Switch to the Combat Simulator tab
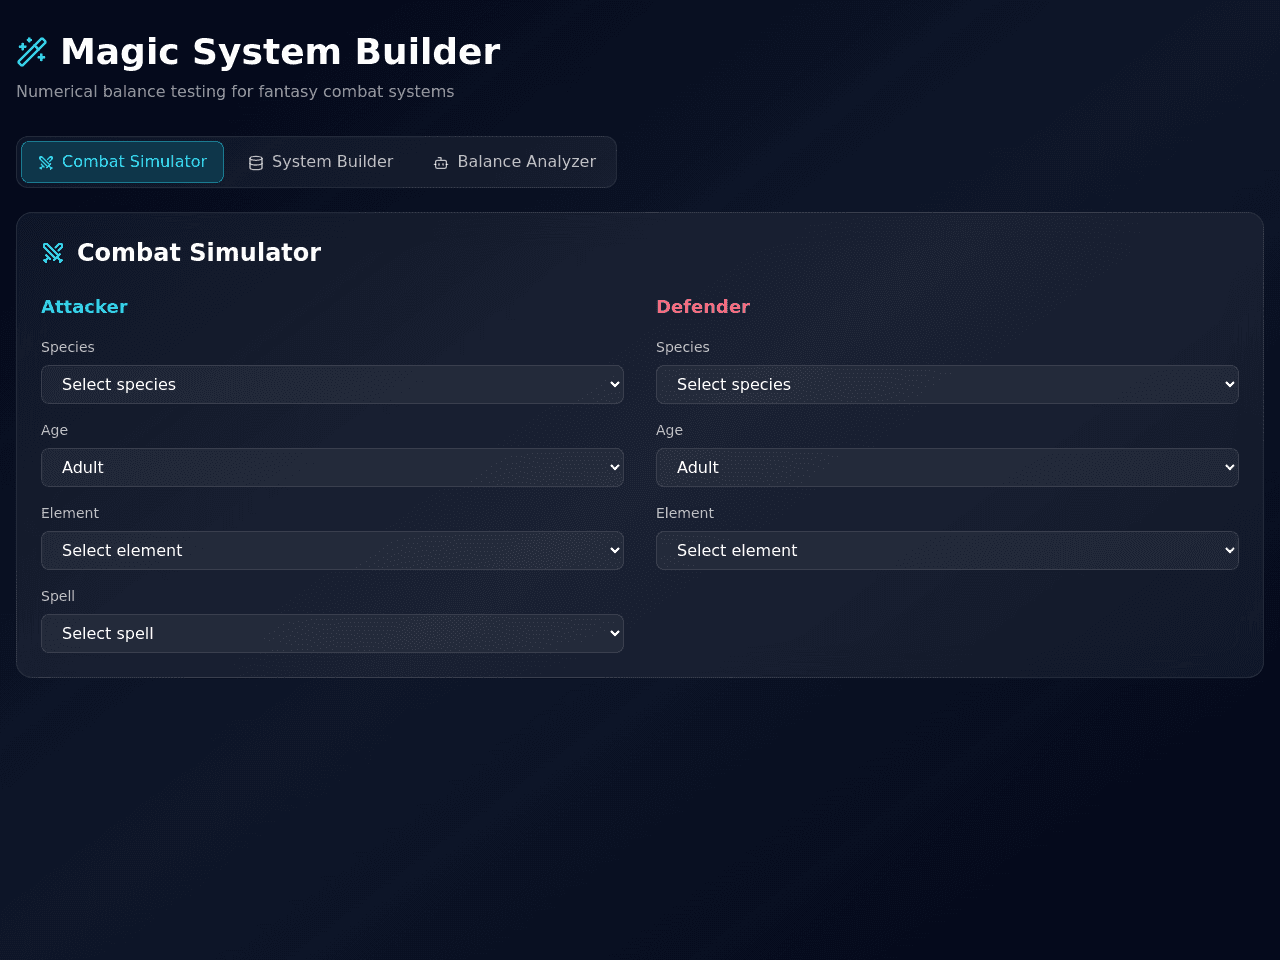 coord(122,162)
